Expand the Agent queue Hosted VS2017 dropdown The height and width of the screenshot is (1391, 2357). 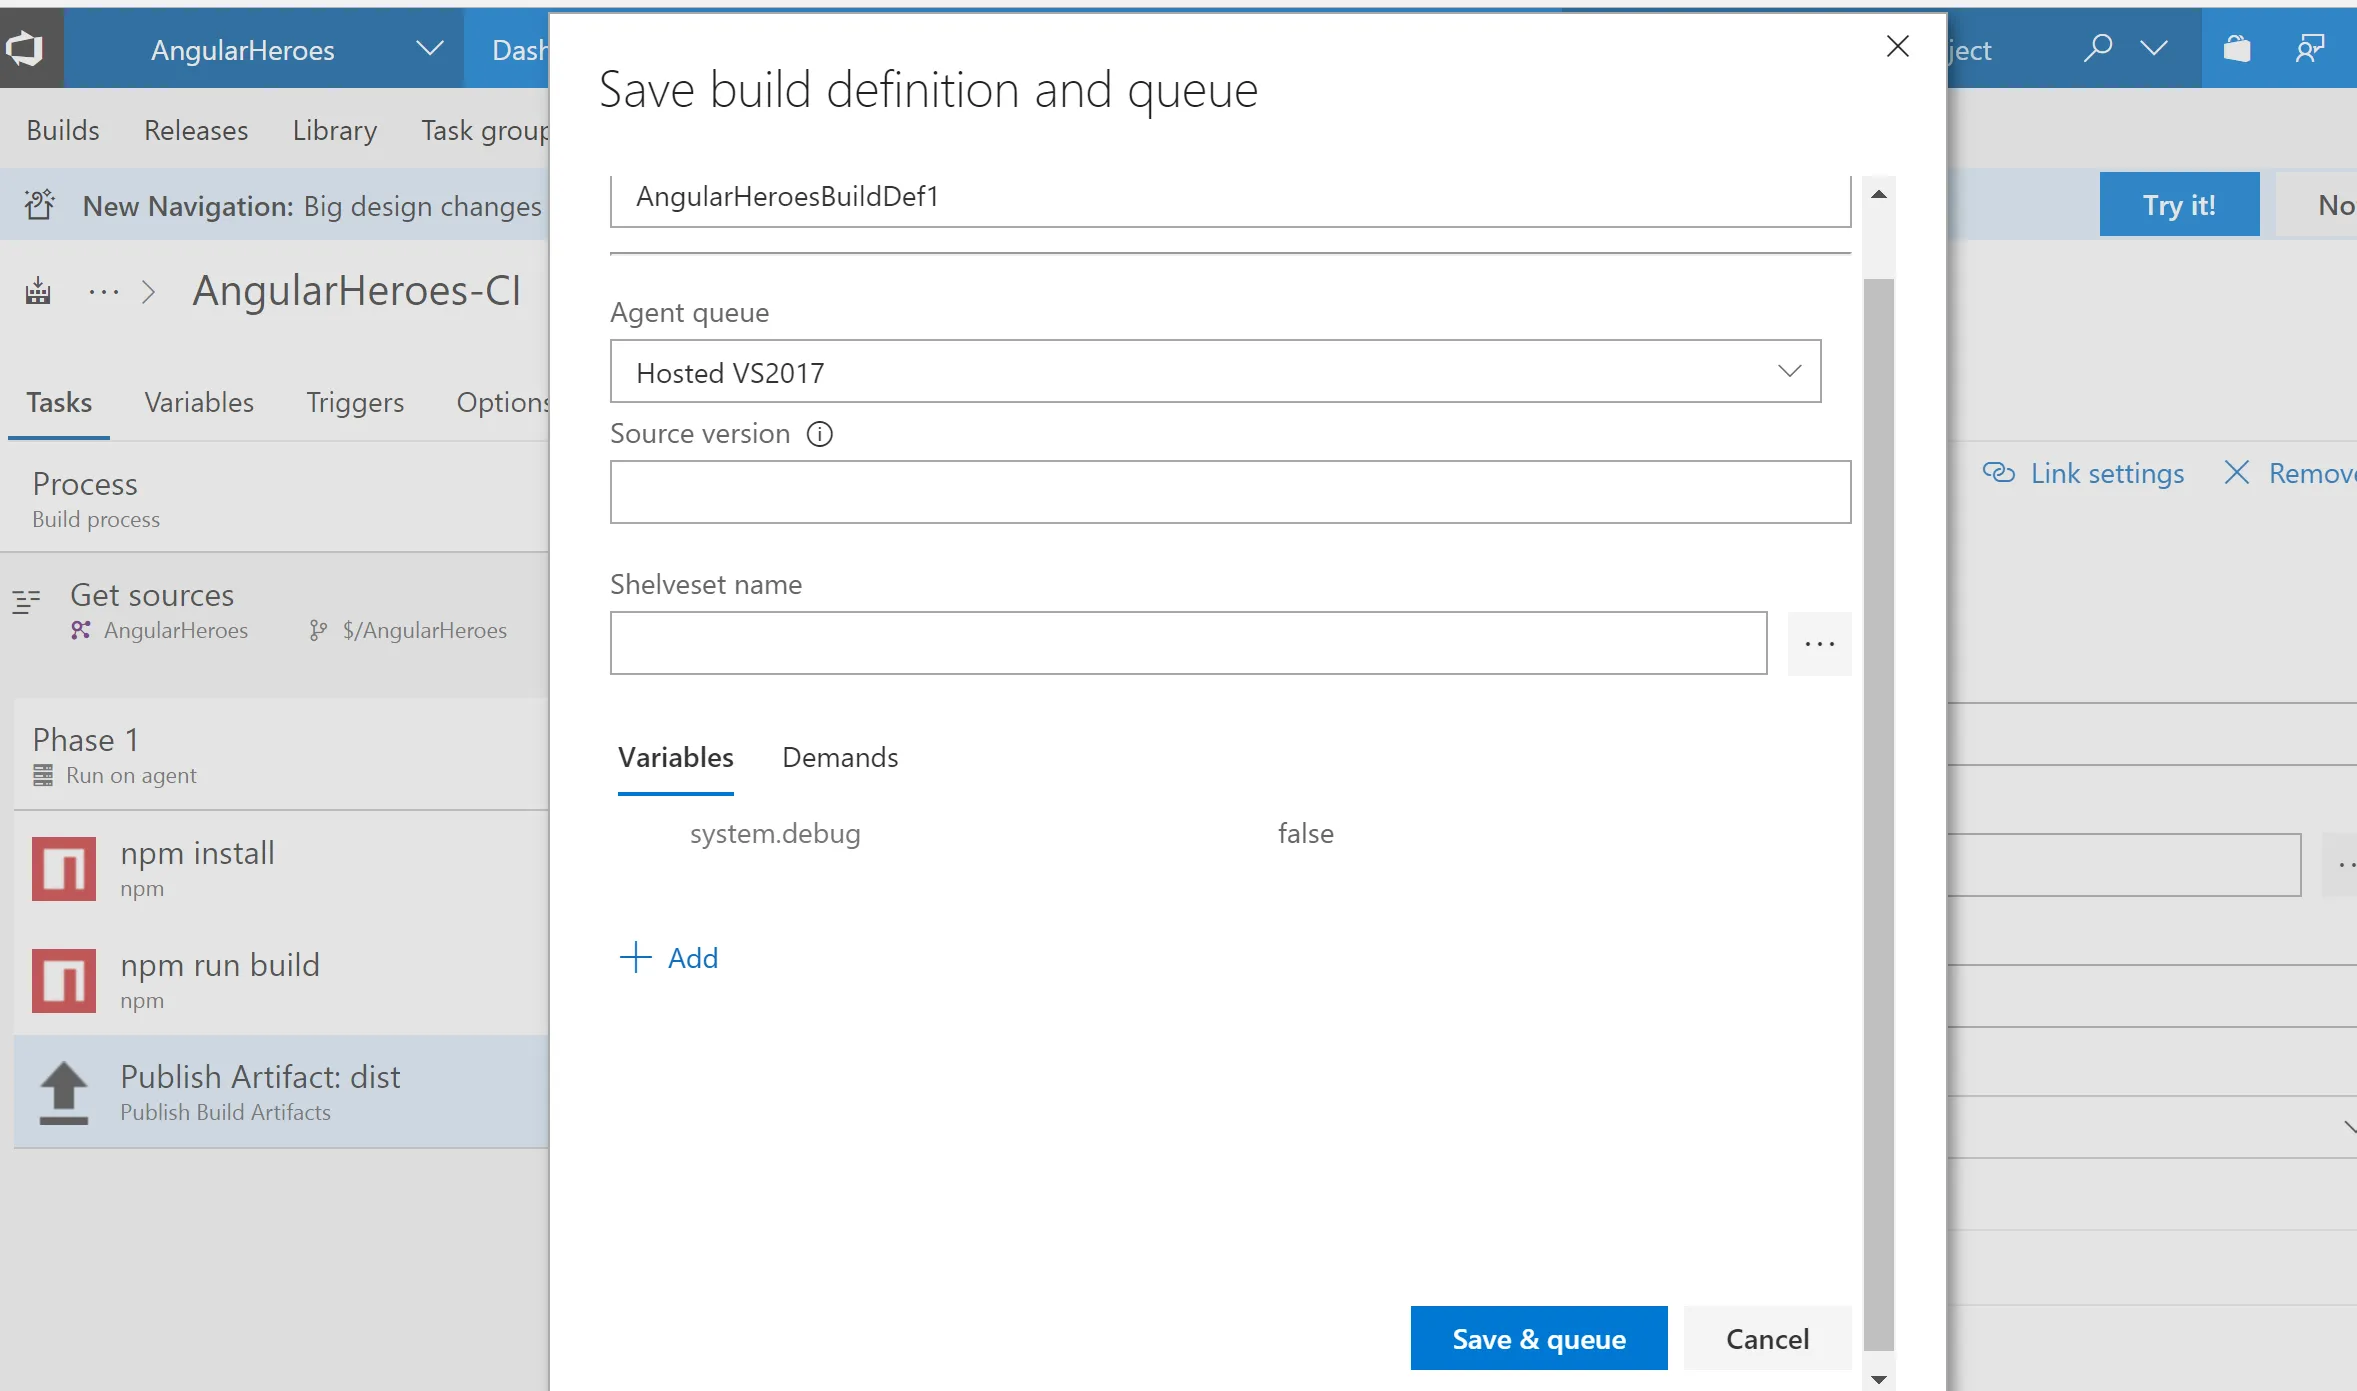(x=1789, y=372)
